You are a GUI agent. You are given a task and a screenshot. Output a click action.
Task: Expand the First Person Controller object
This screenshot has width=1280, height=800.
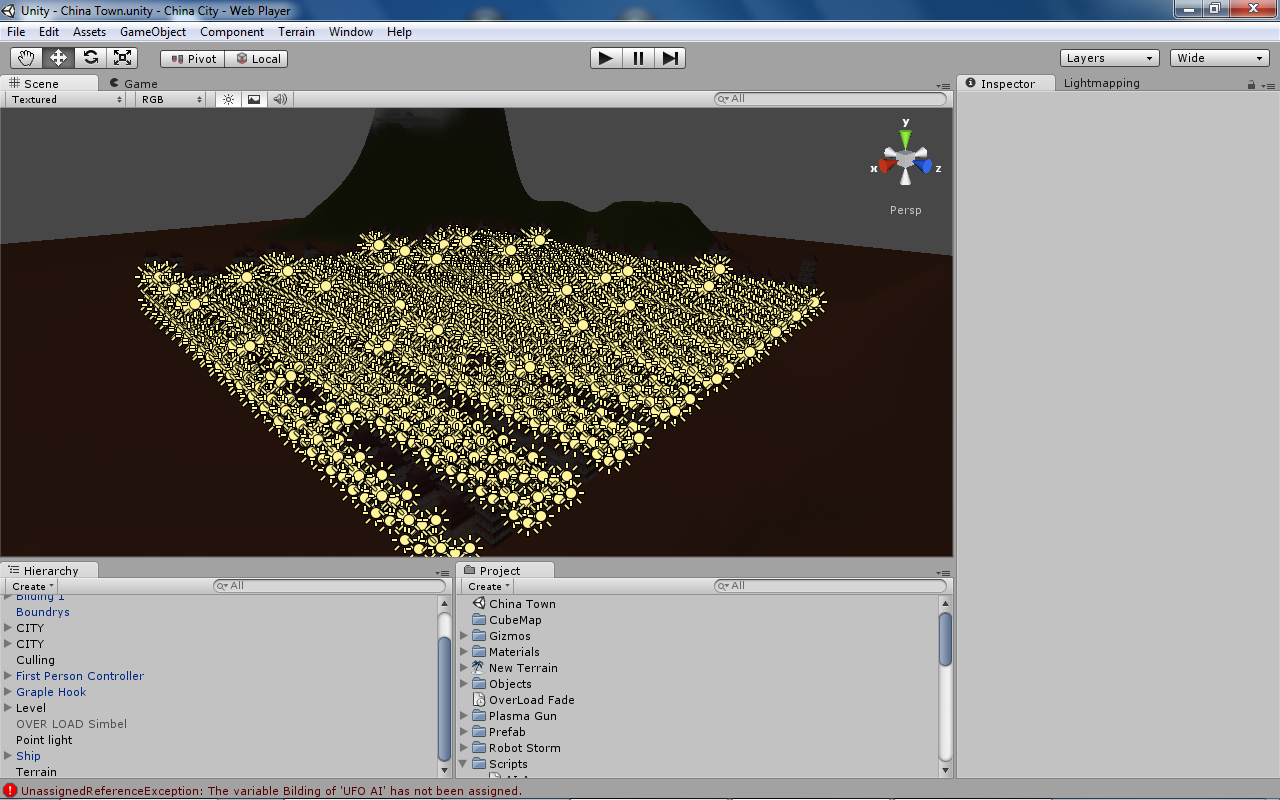pyautogui.click(x=8, y=676)
